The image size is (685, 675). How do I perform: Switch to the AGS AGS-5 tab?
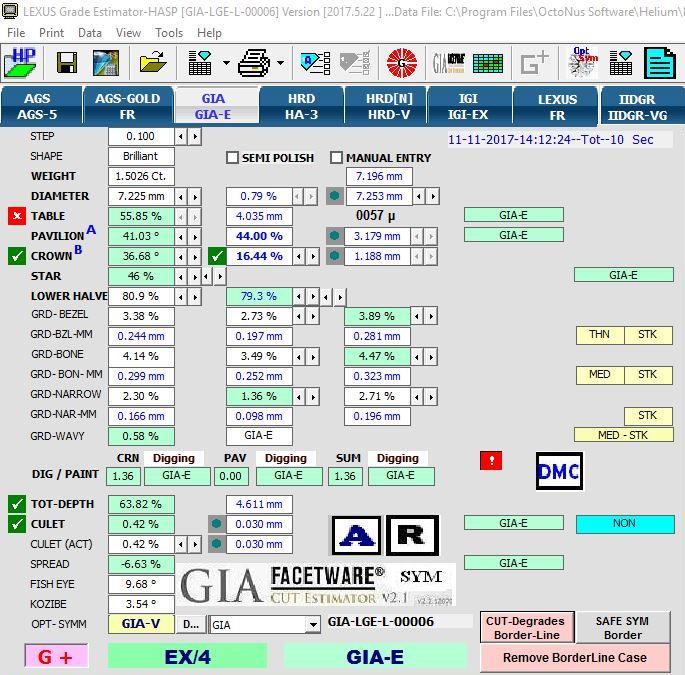(x=41, y=107)
